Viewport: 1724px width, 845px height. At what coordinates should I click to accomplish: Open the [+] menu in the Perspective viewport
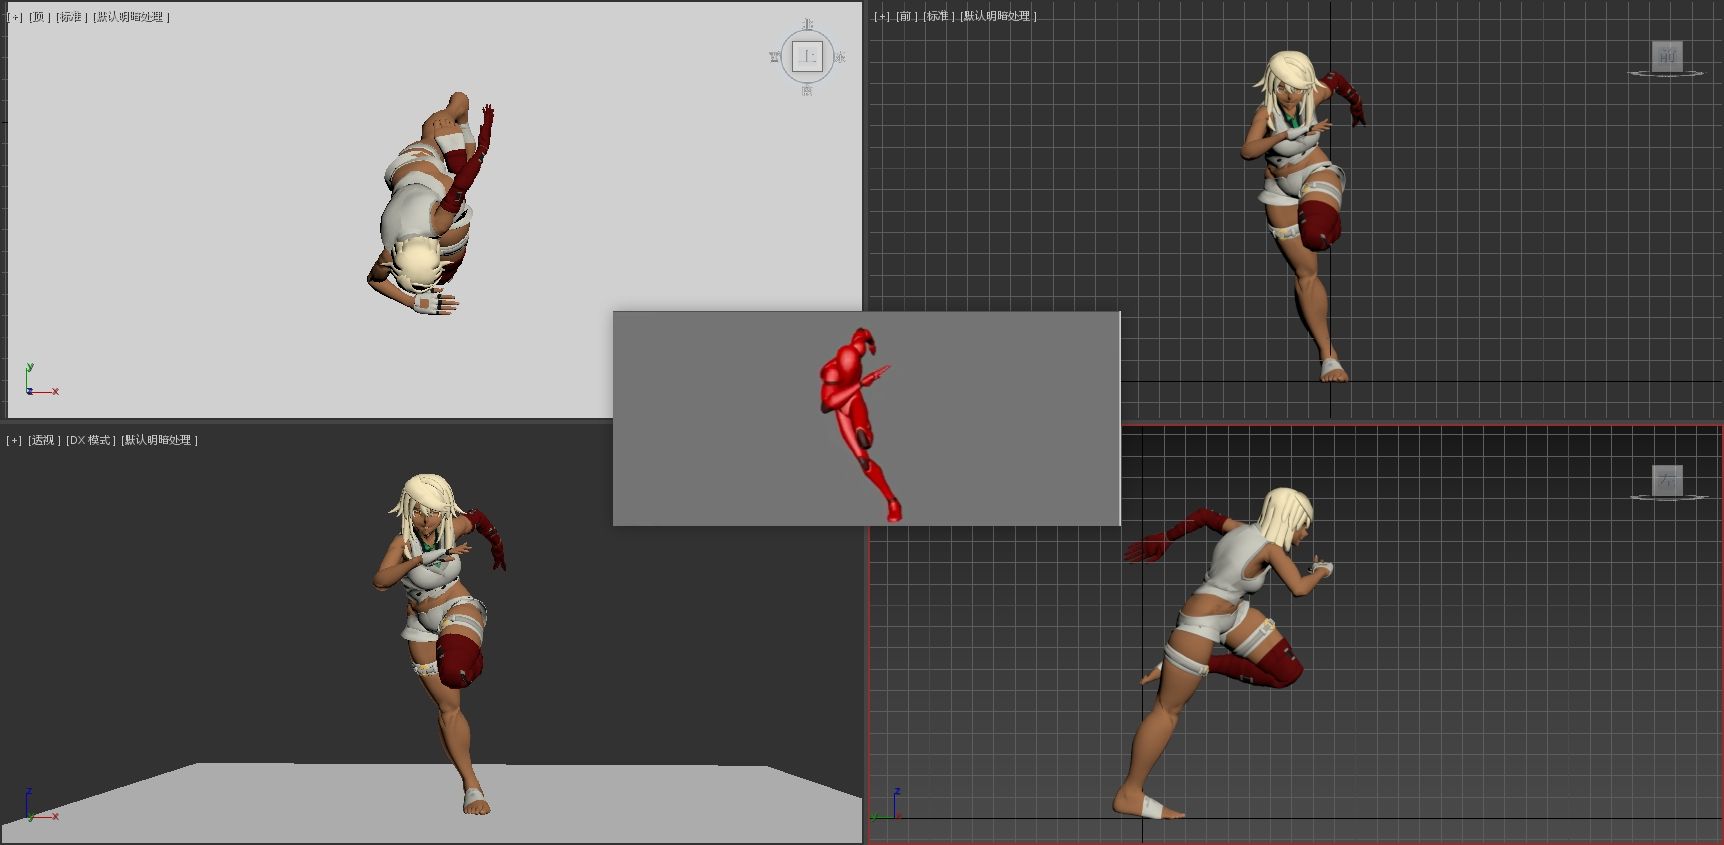click(x=14, y=440)
